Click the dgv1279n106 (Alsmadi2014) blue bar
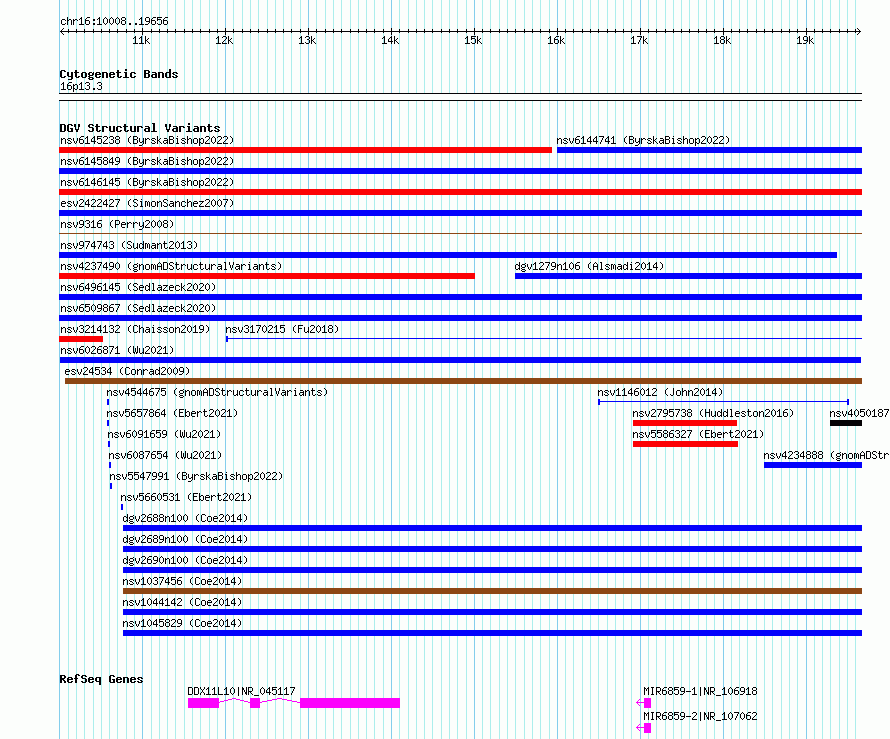The image size is (890, 739). coord(688,276)
